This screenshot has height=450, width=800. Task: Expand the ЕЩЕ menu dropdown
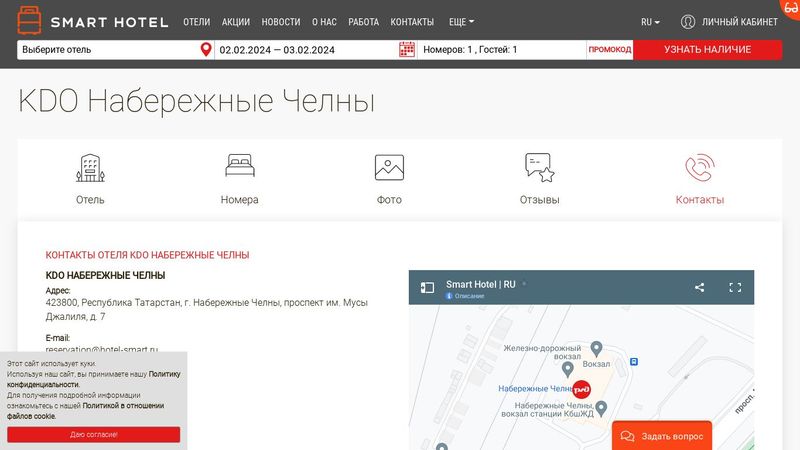tap(461, 21)
